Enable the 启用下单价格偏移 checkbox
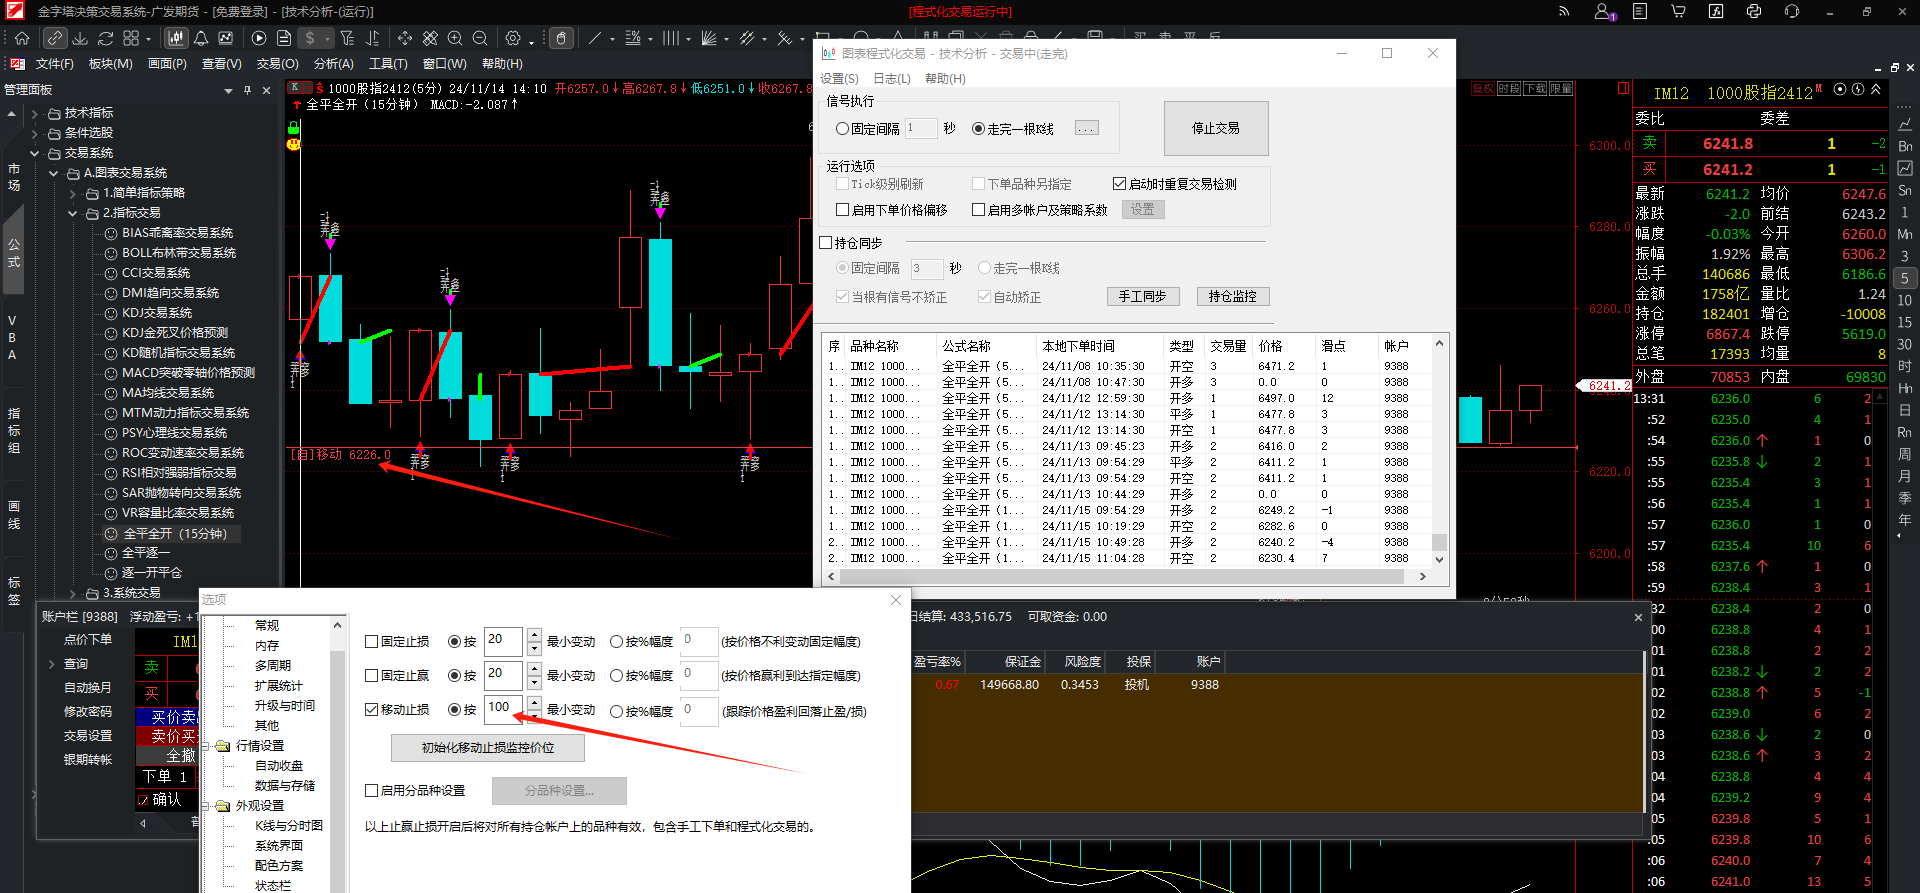This screenshot has width=1920, height=893. point(842,210)
